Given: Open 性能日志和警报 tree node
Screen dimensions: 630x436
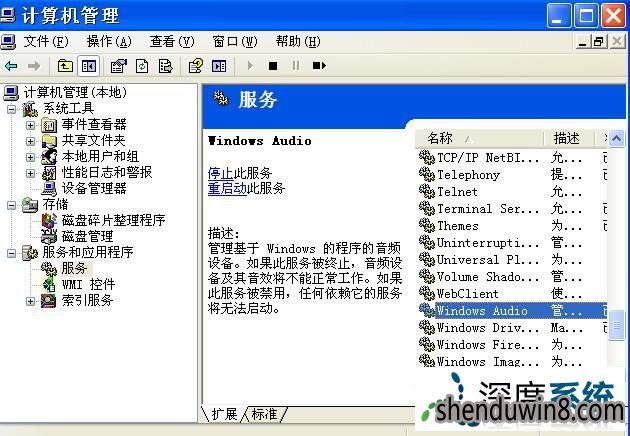Looking at the screenshot, I should pyautogui.click(x=106, y=172).
